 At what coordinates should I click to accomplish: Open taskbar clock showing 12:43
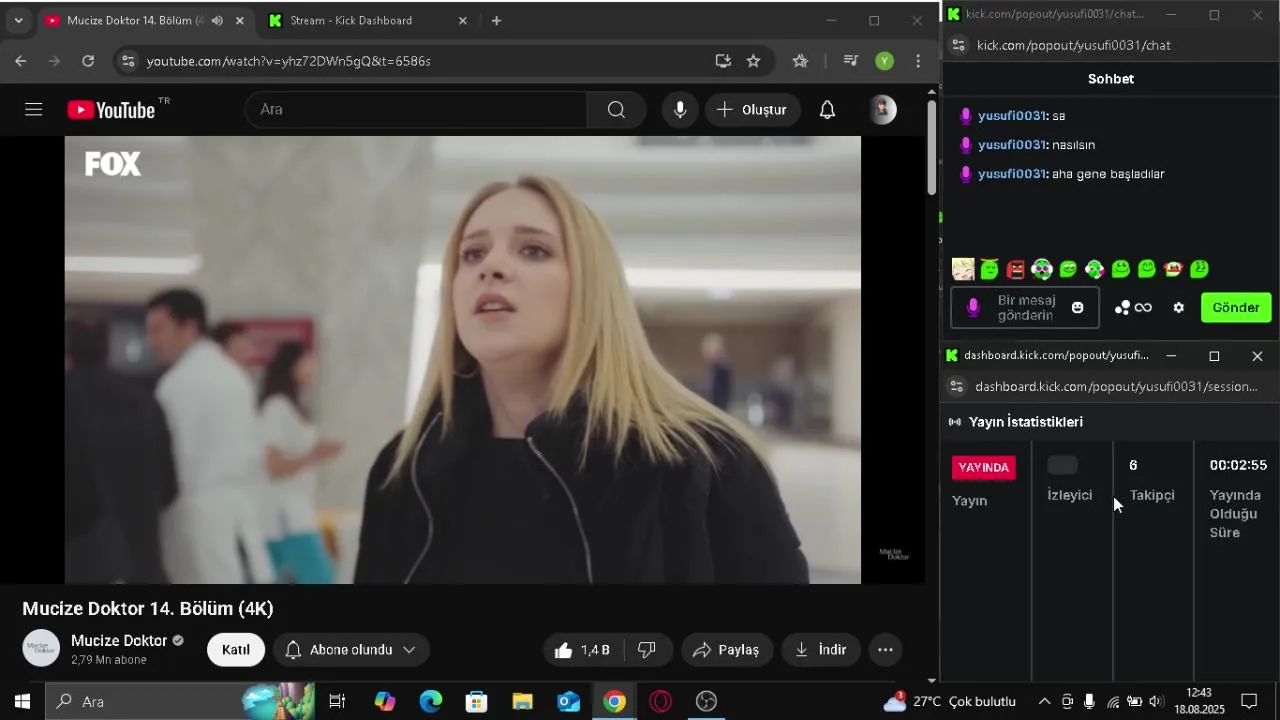[1199, 701]
